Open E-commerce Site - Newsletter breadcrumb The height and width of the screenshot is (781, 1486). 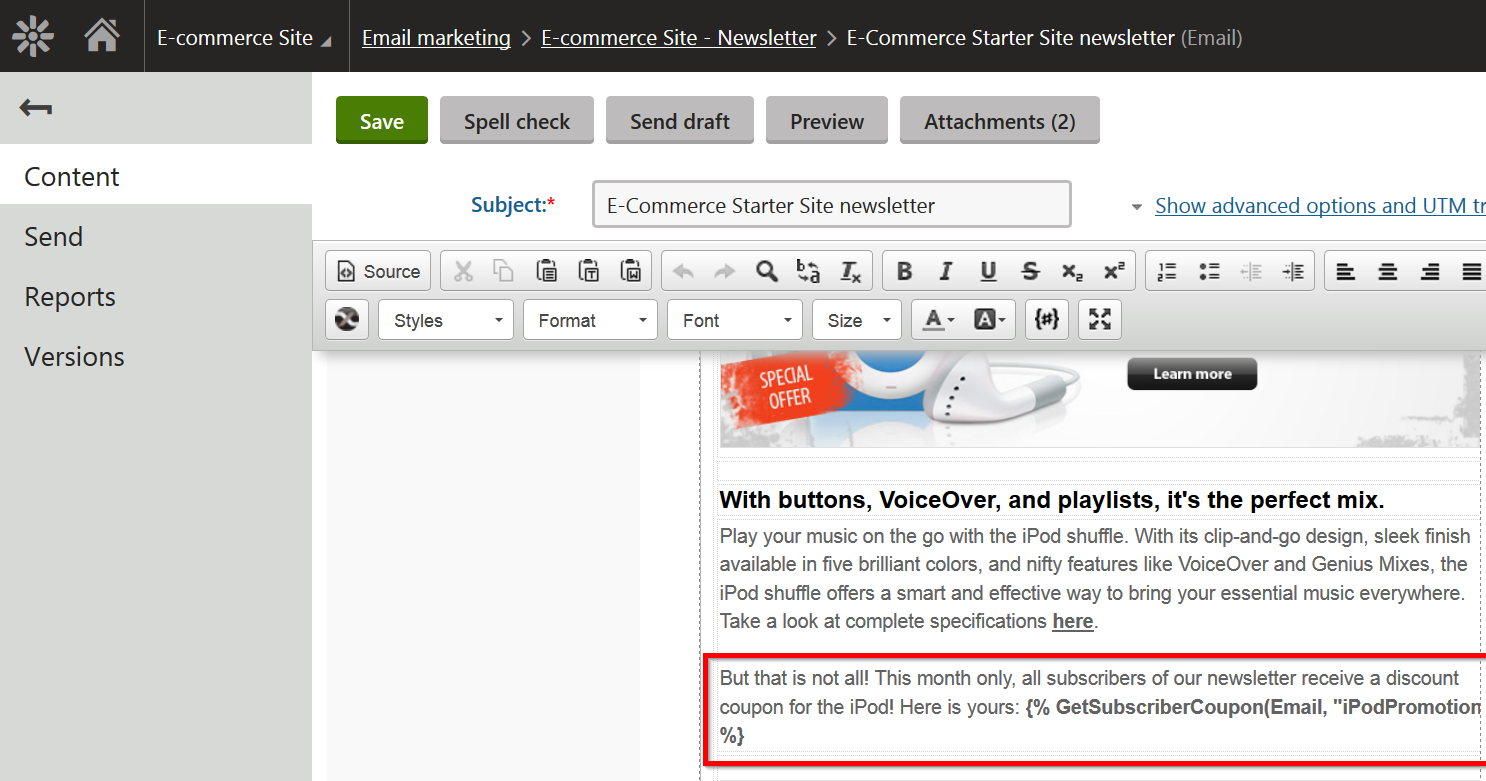[x=679, y=38]
